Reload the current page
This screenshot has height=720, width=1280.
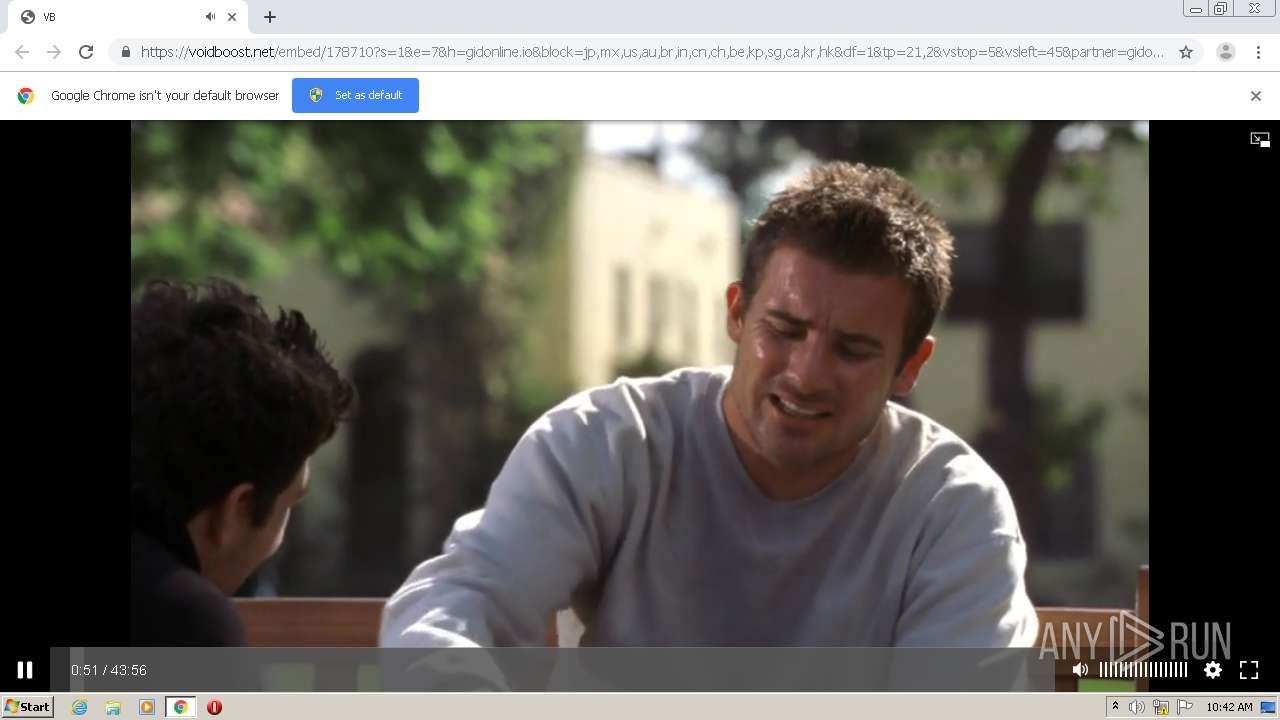pyautogui.click(x=86, y=52)
